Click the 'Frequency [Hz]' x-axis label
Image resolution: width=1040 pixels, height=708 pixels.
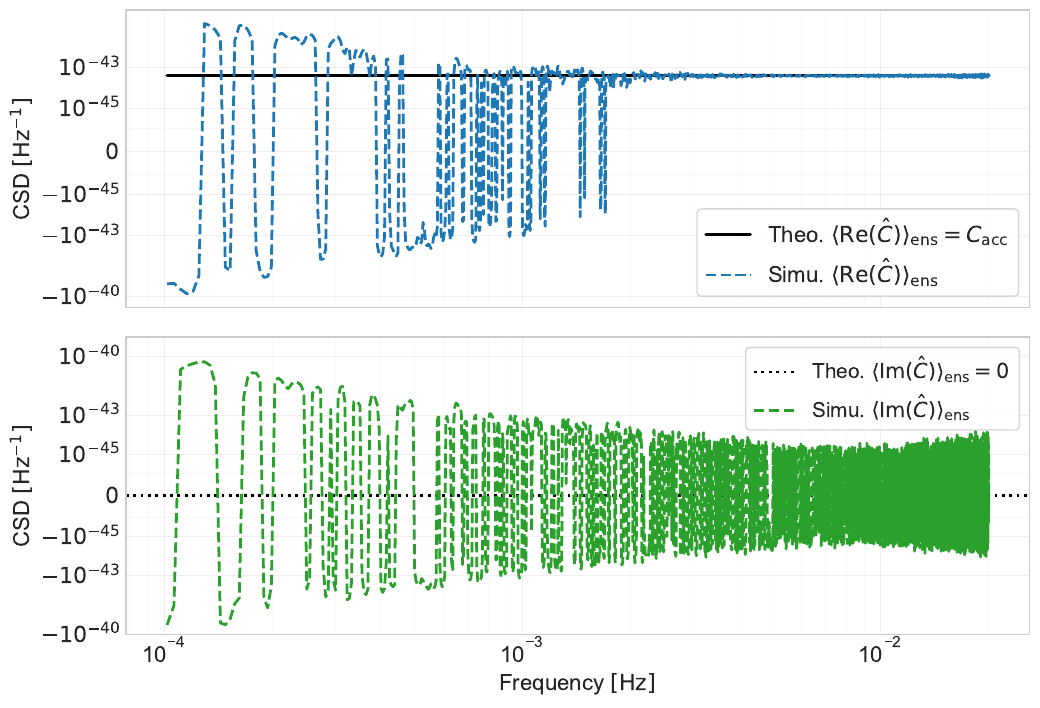(x=577, y=683)
